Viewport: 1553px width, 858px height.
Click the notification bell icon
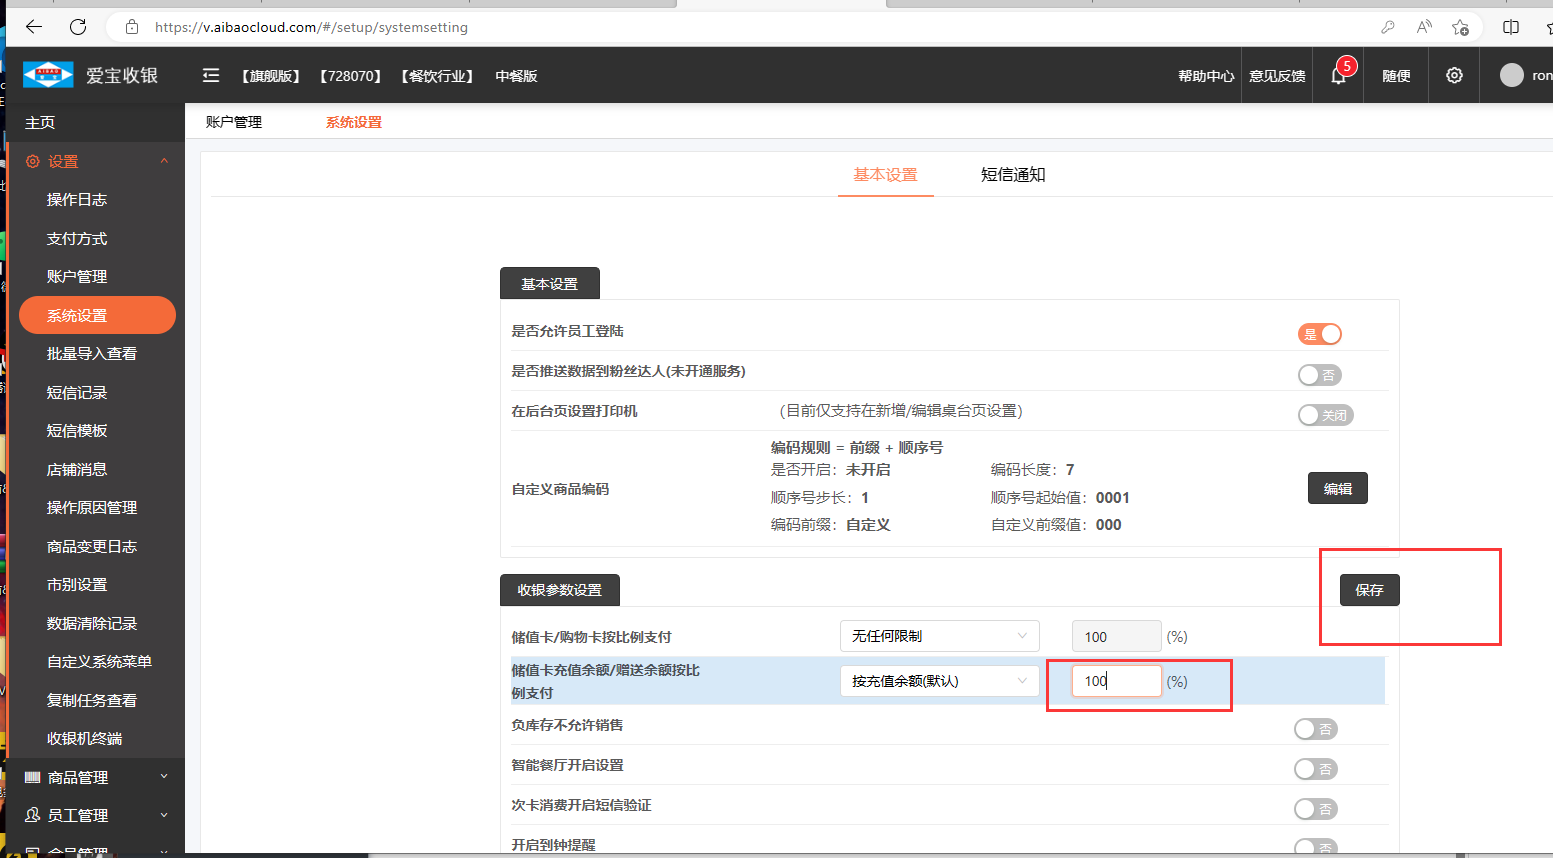[1338, 76]
